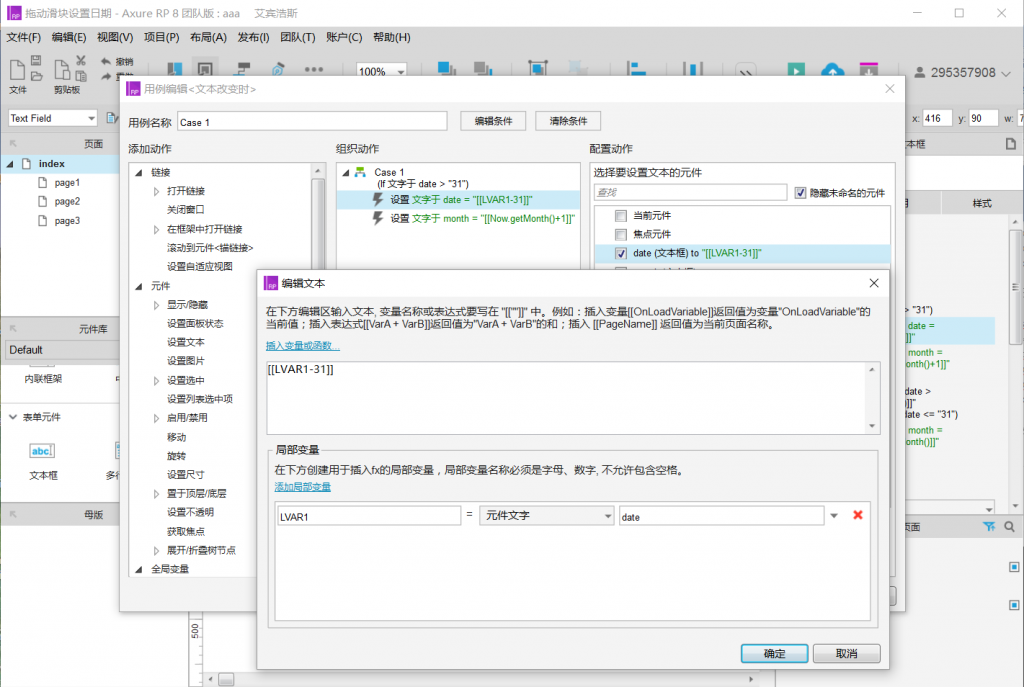Select the month action row in 组织动作
Screen dimensions: 1024x687
(x=458, y=219)
